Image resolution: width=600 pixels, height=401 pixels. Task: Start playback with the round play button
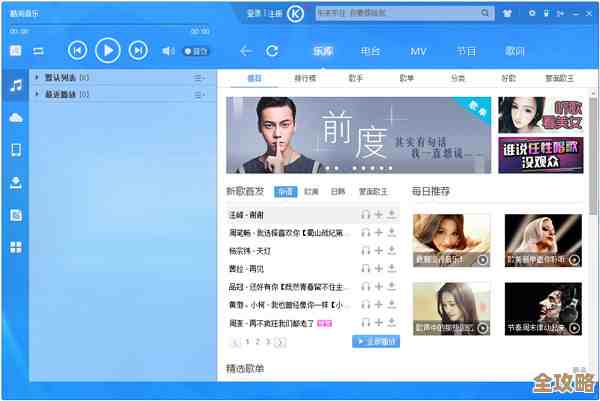(x=108, y=51)
